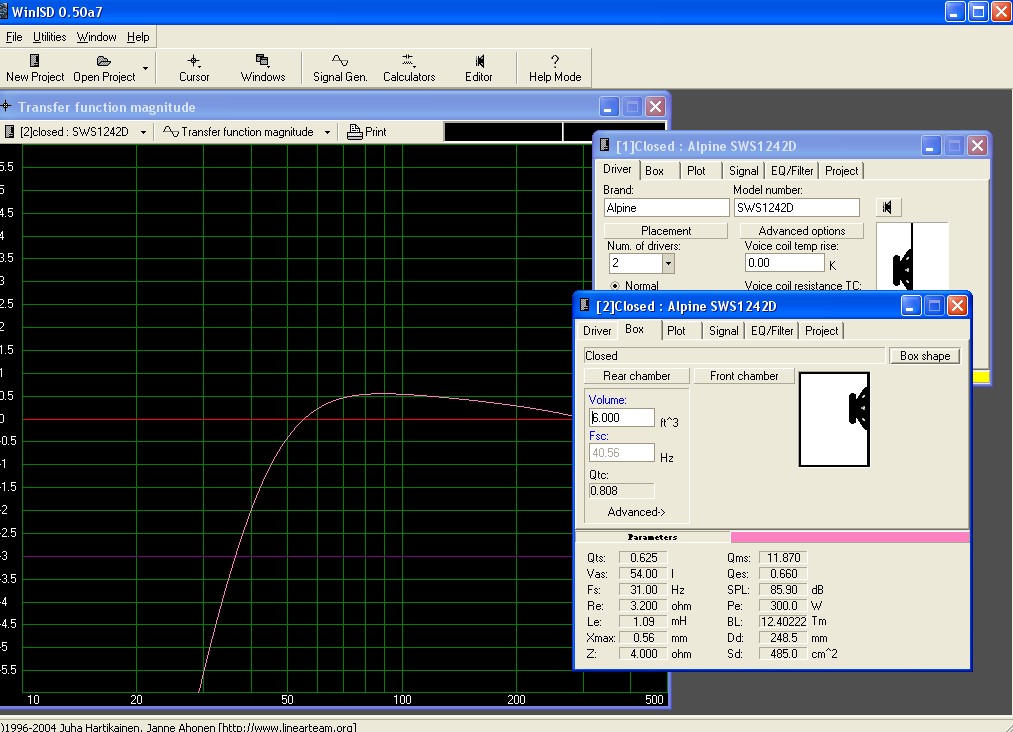Open the File menu

[14, 37]
